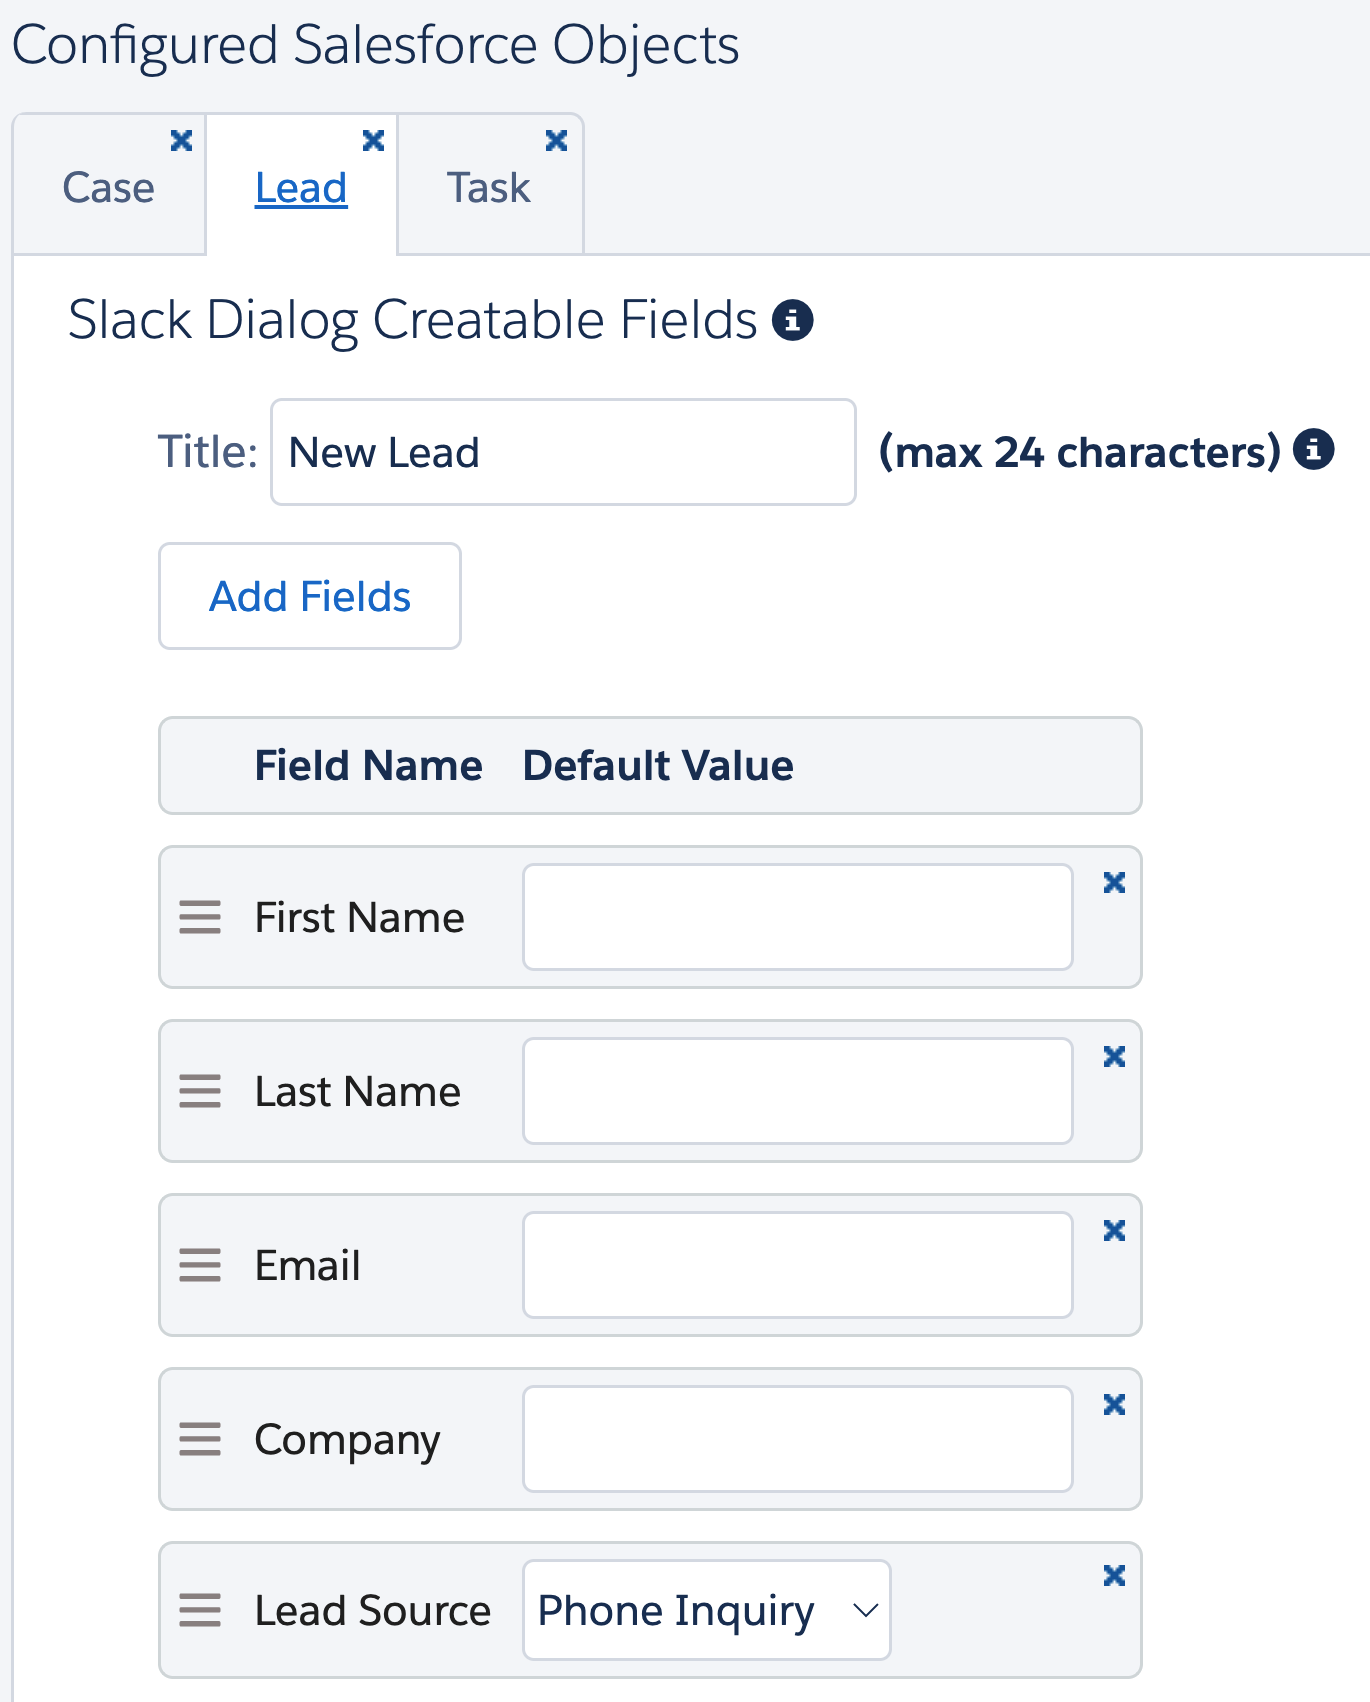Delete the Email field row
The width and height of the screenshot is (1370, 1702).
tap(1114, 1231)
